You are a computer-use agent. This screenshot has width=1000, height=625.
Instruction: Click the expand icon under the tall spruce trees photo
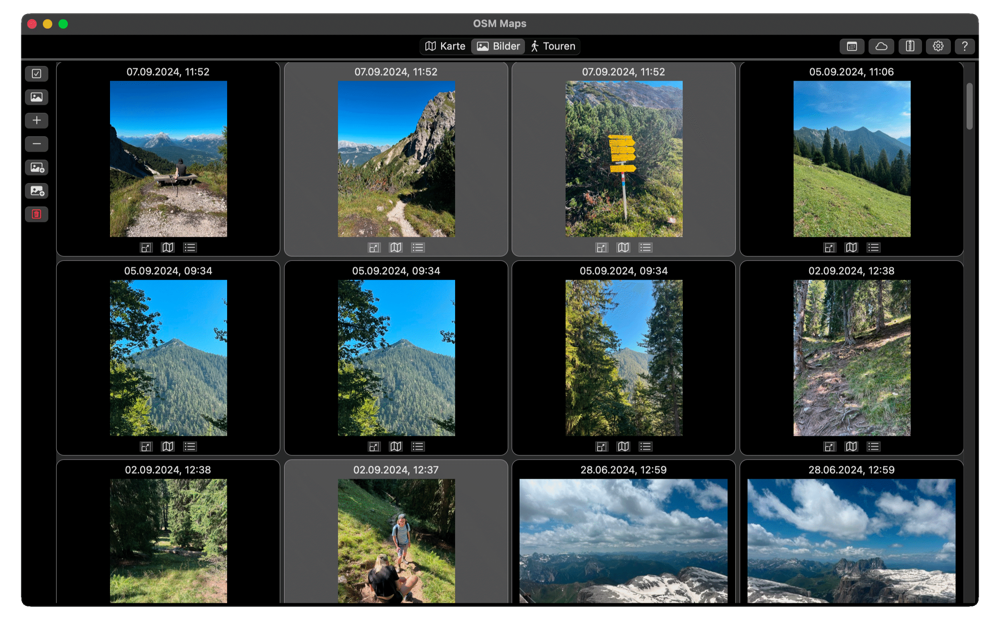tap(601, 446)
